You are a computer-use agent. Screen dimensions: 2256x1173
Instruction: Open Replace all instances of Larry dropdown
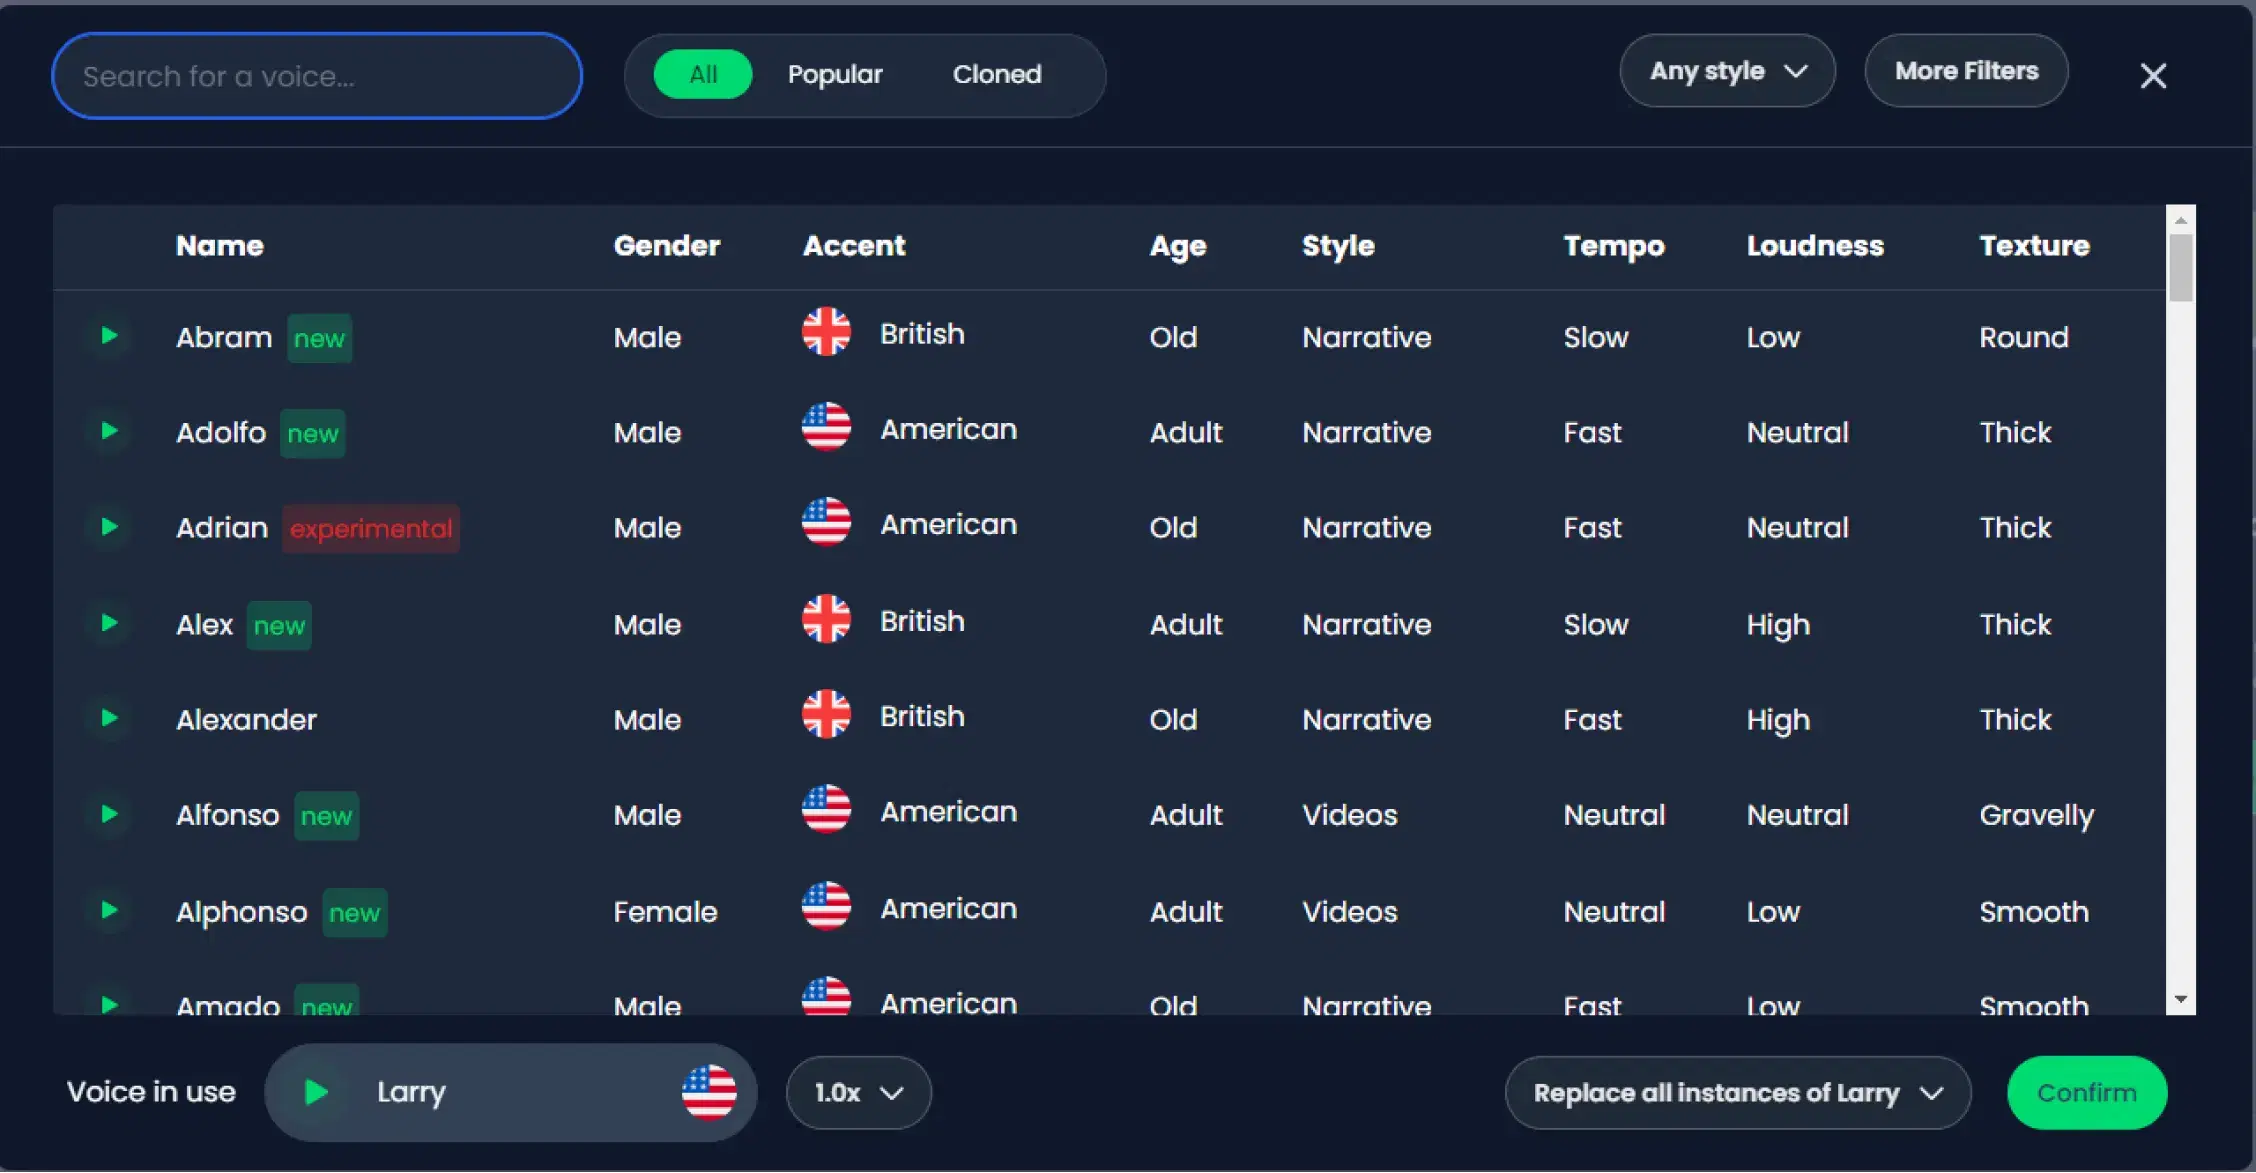[x=1737, y=1092]
